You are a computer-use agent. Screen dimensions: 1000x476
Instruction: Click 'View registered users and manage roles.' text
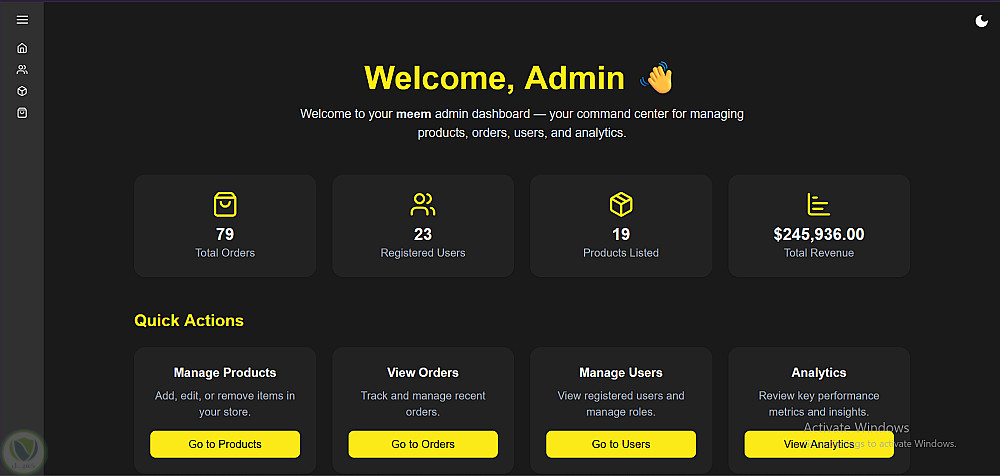(621, 404)
